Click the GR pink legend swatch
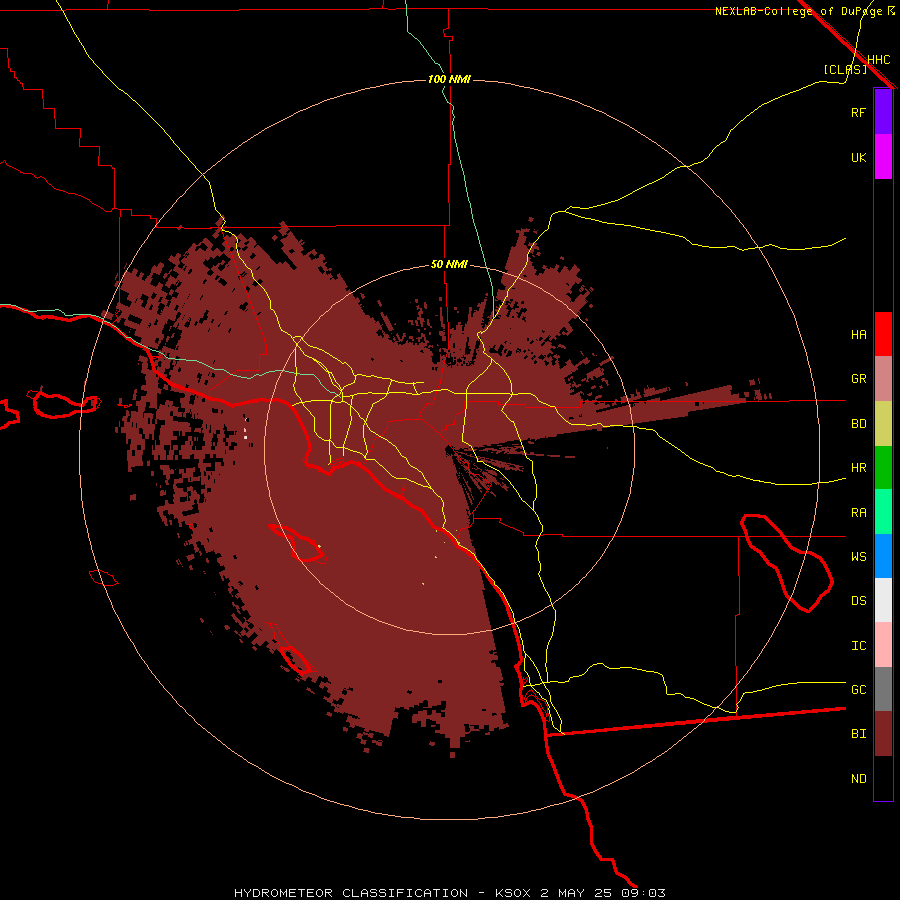The height and width of the screenshot is (900, 900). pyautogui.click(x=883, y=379)
